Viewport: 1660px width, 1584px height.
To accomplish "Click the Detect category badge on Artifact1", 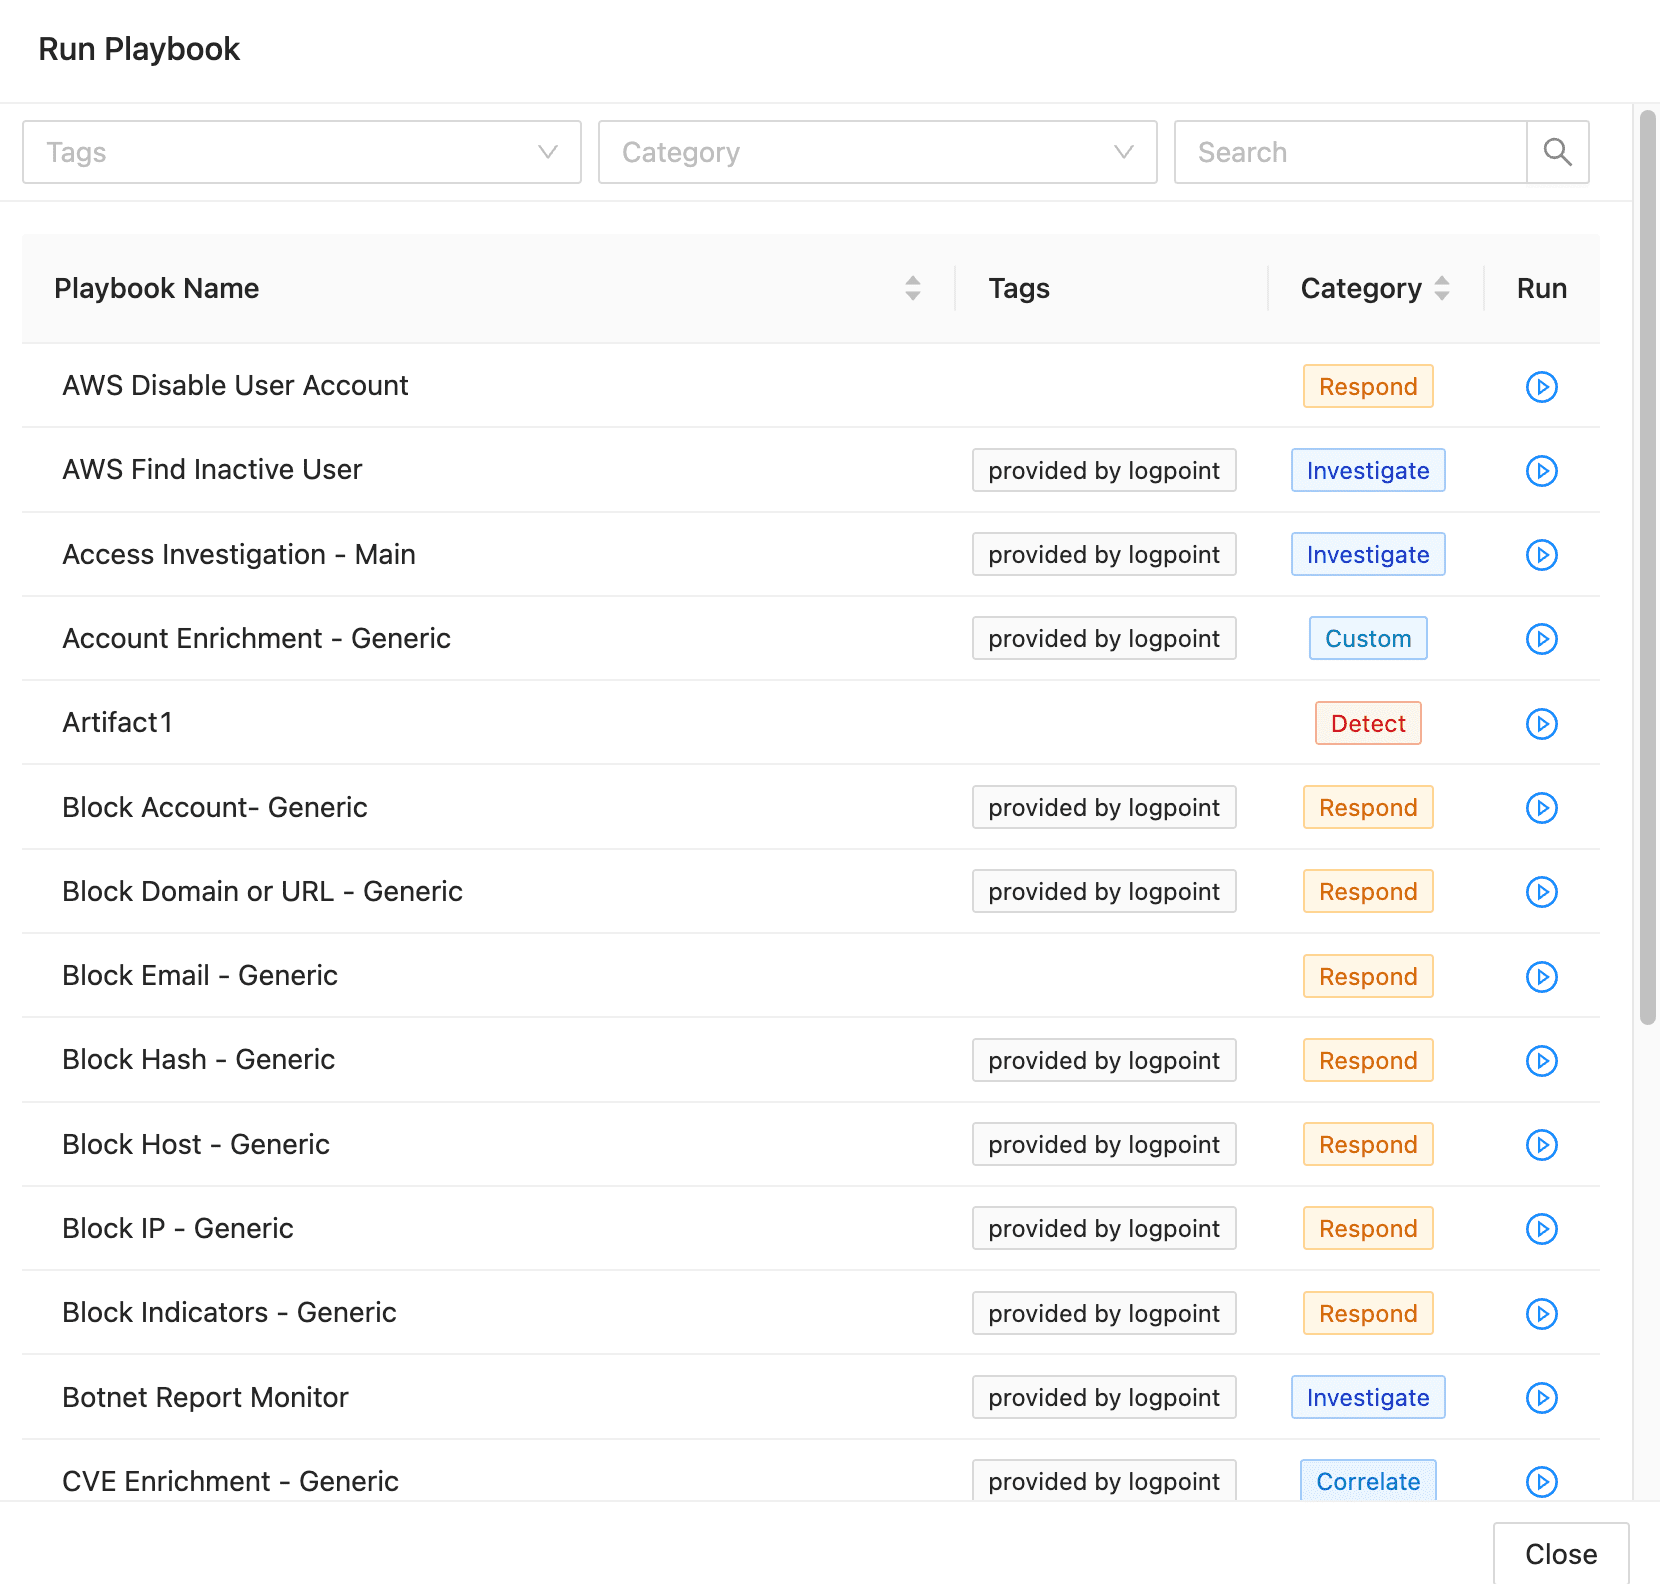I will [1367, 724].
